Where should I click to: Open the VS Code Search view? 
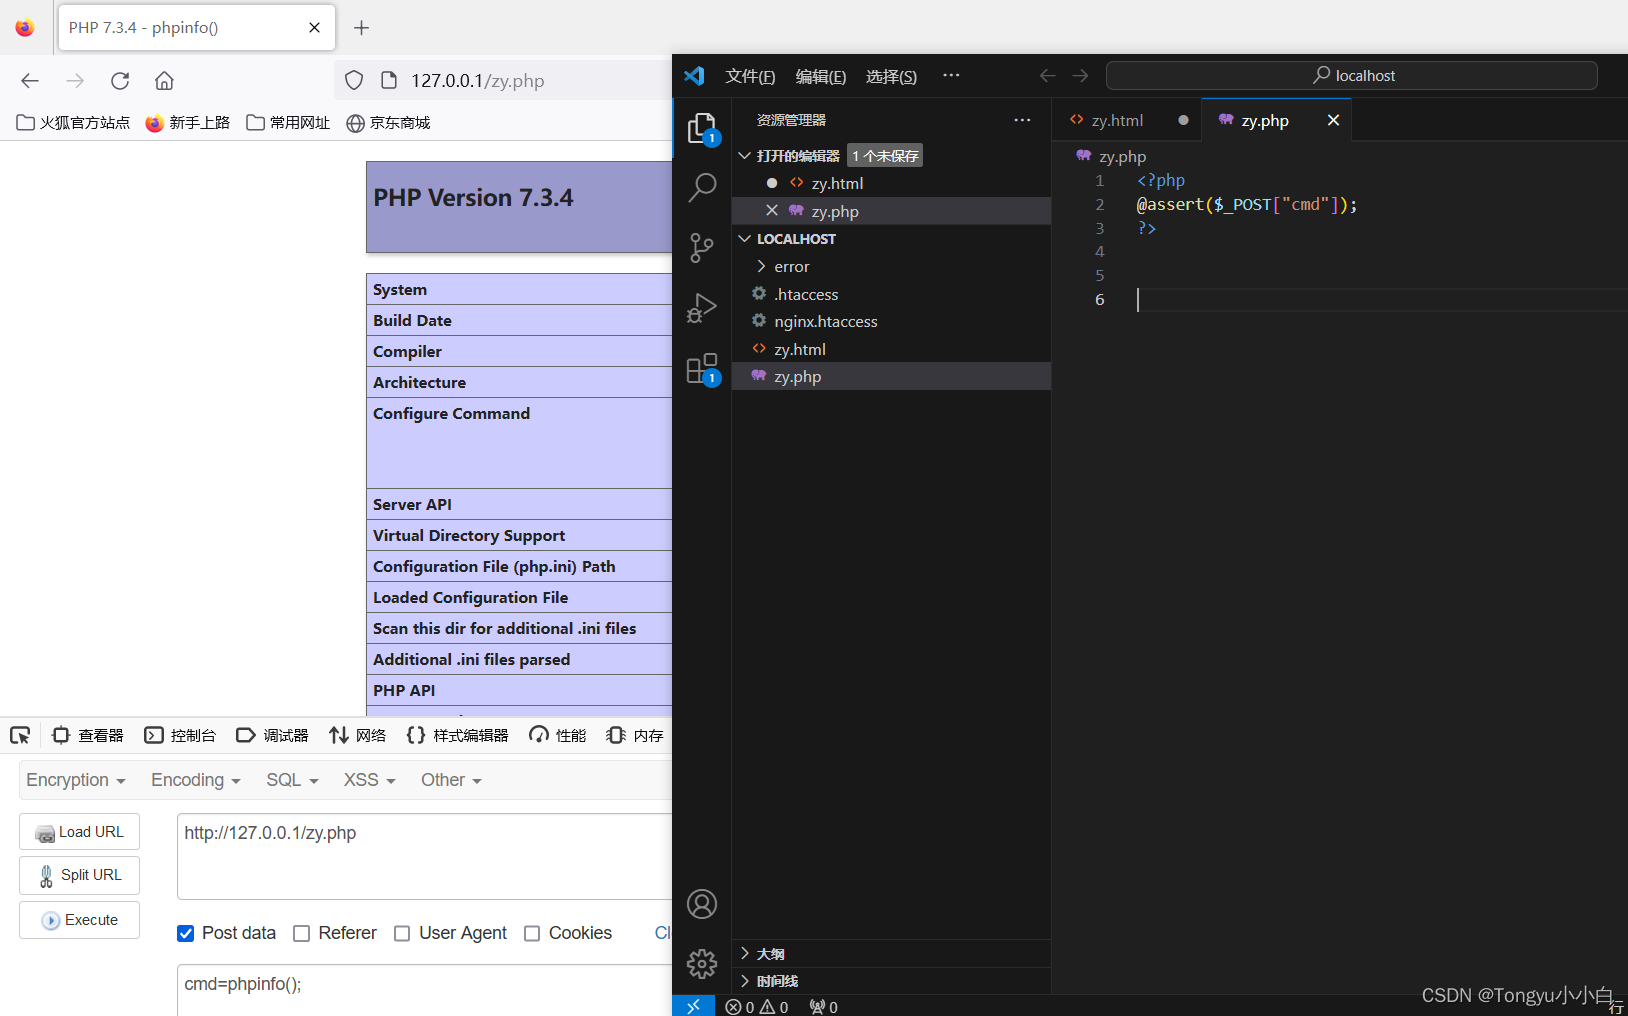(x=702, y=187)
